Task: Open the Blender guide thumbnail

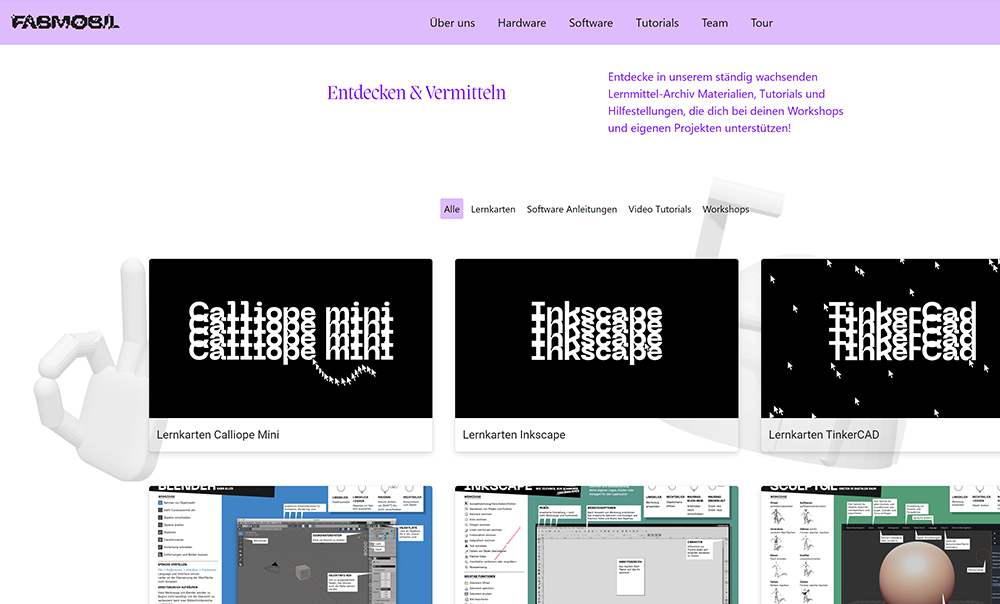Action: [291, 545]
